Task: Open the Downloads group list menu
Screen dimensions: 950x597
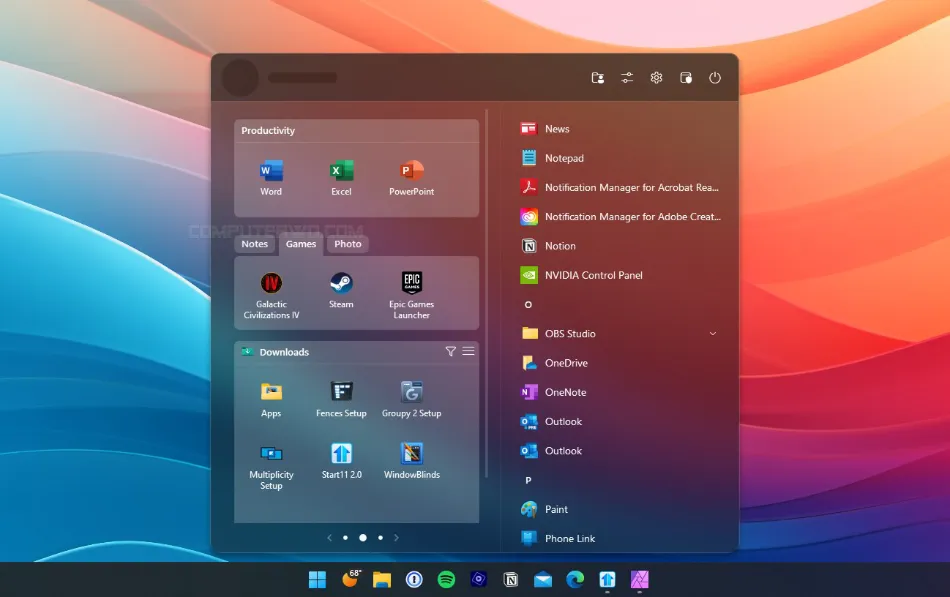Action: [468, 352]
